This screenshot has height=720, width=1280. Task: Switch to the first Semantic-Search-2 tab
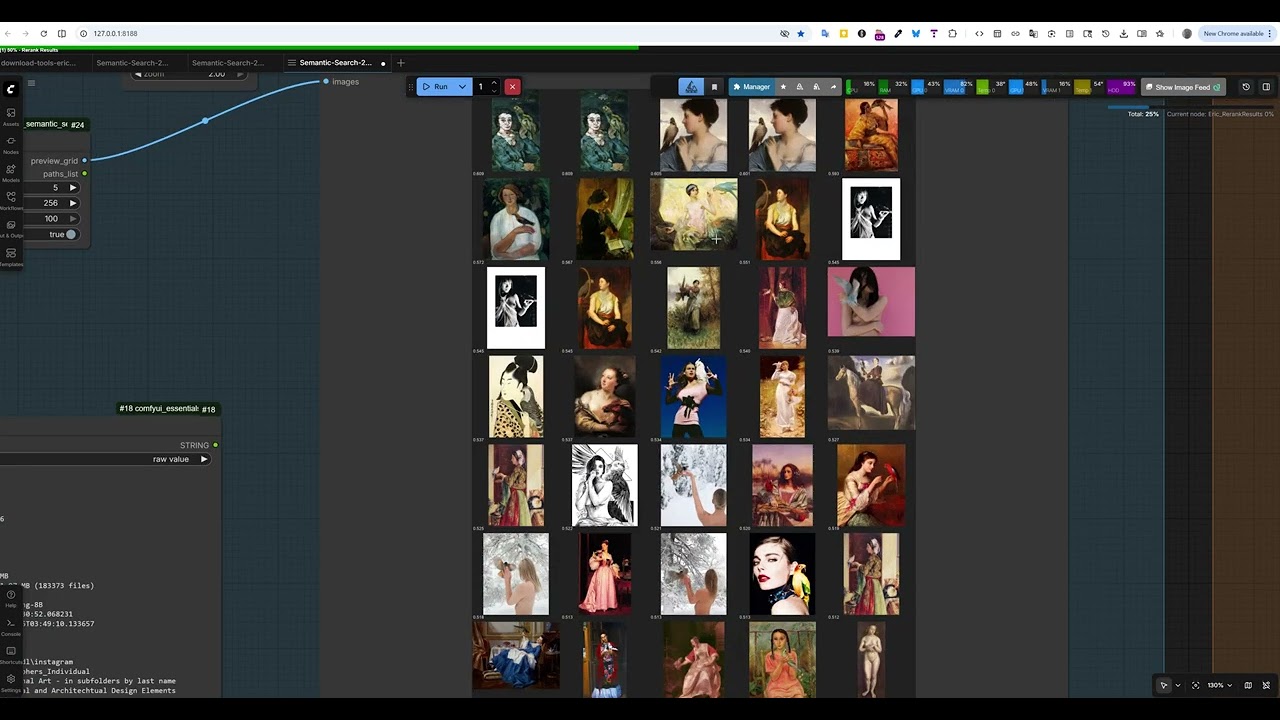(132, 62)
